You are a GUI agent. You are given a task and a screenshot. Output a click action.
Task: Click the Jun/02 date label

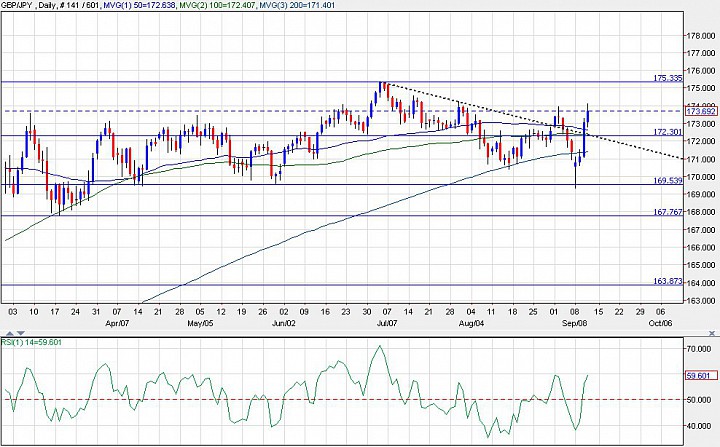click(x=284, y=323)
